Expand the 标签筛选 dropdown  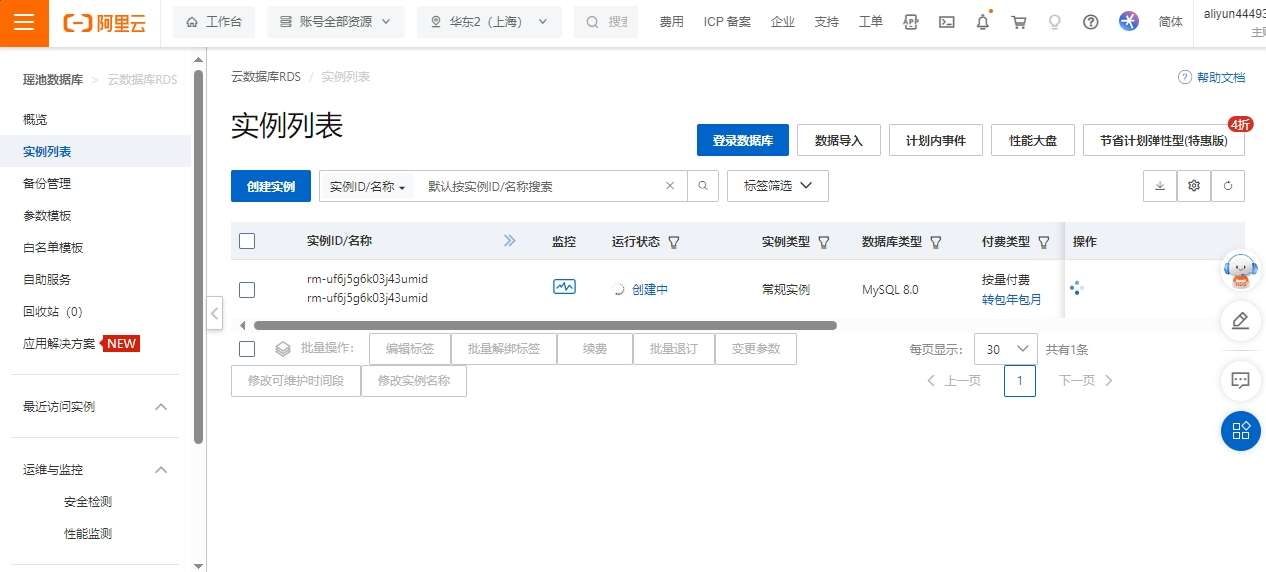pyautogui.click(x=777, y=186)
